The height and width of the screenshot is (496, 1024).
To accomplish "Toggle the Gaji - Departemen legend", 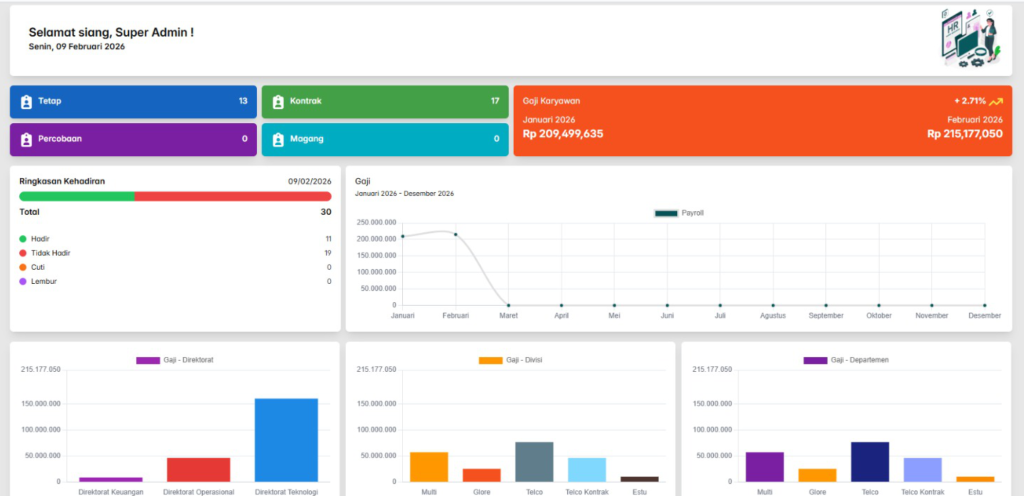I will (x=845, y=359).
